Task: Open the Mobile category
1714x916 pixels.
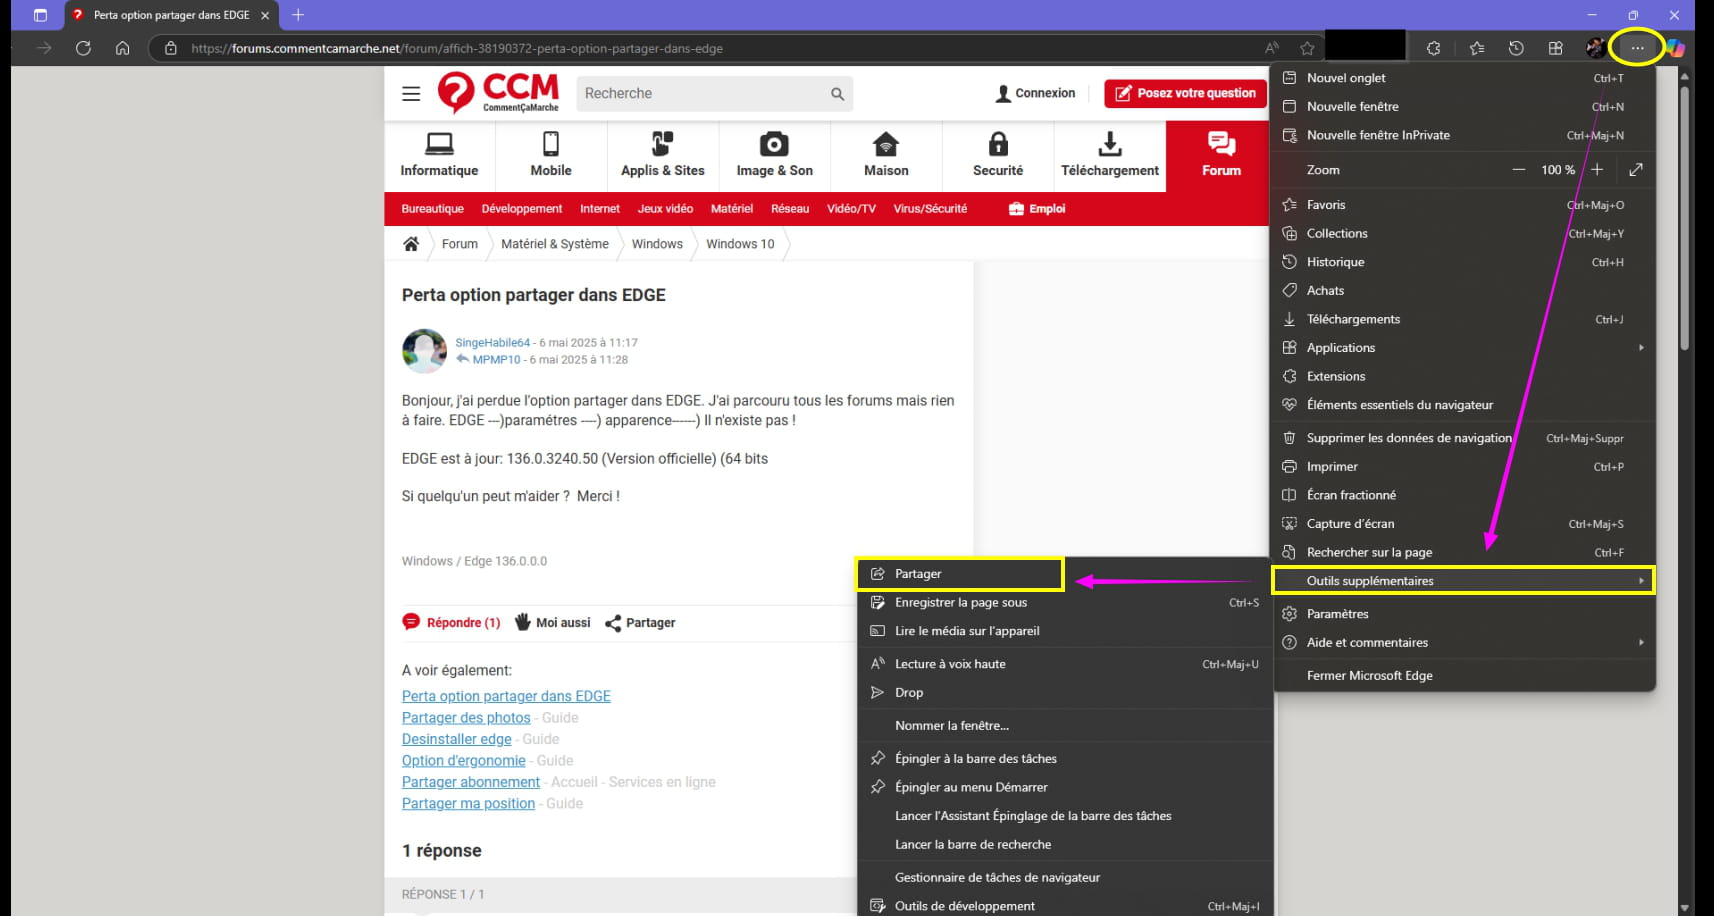Action: pos(551,154)
